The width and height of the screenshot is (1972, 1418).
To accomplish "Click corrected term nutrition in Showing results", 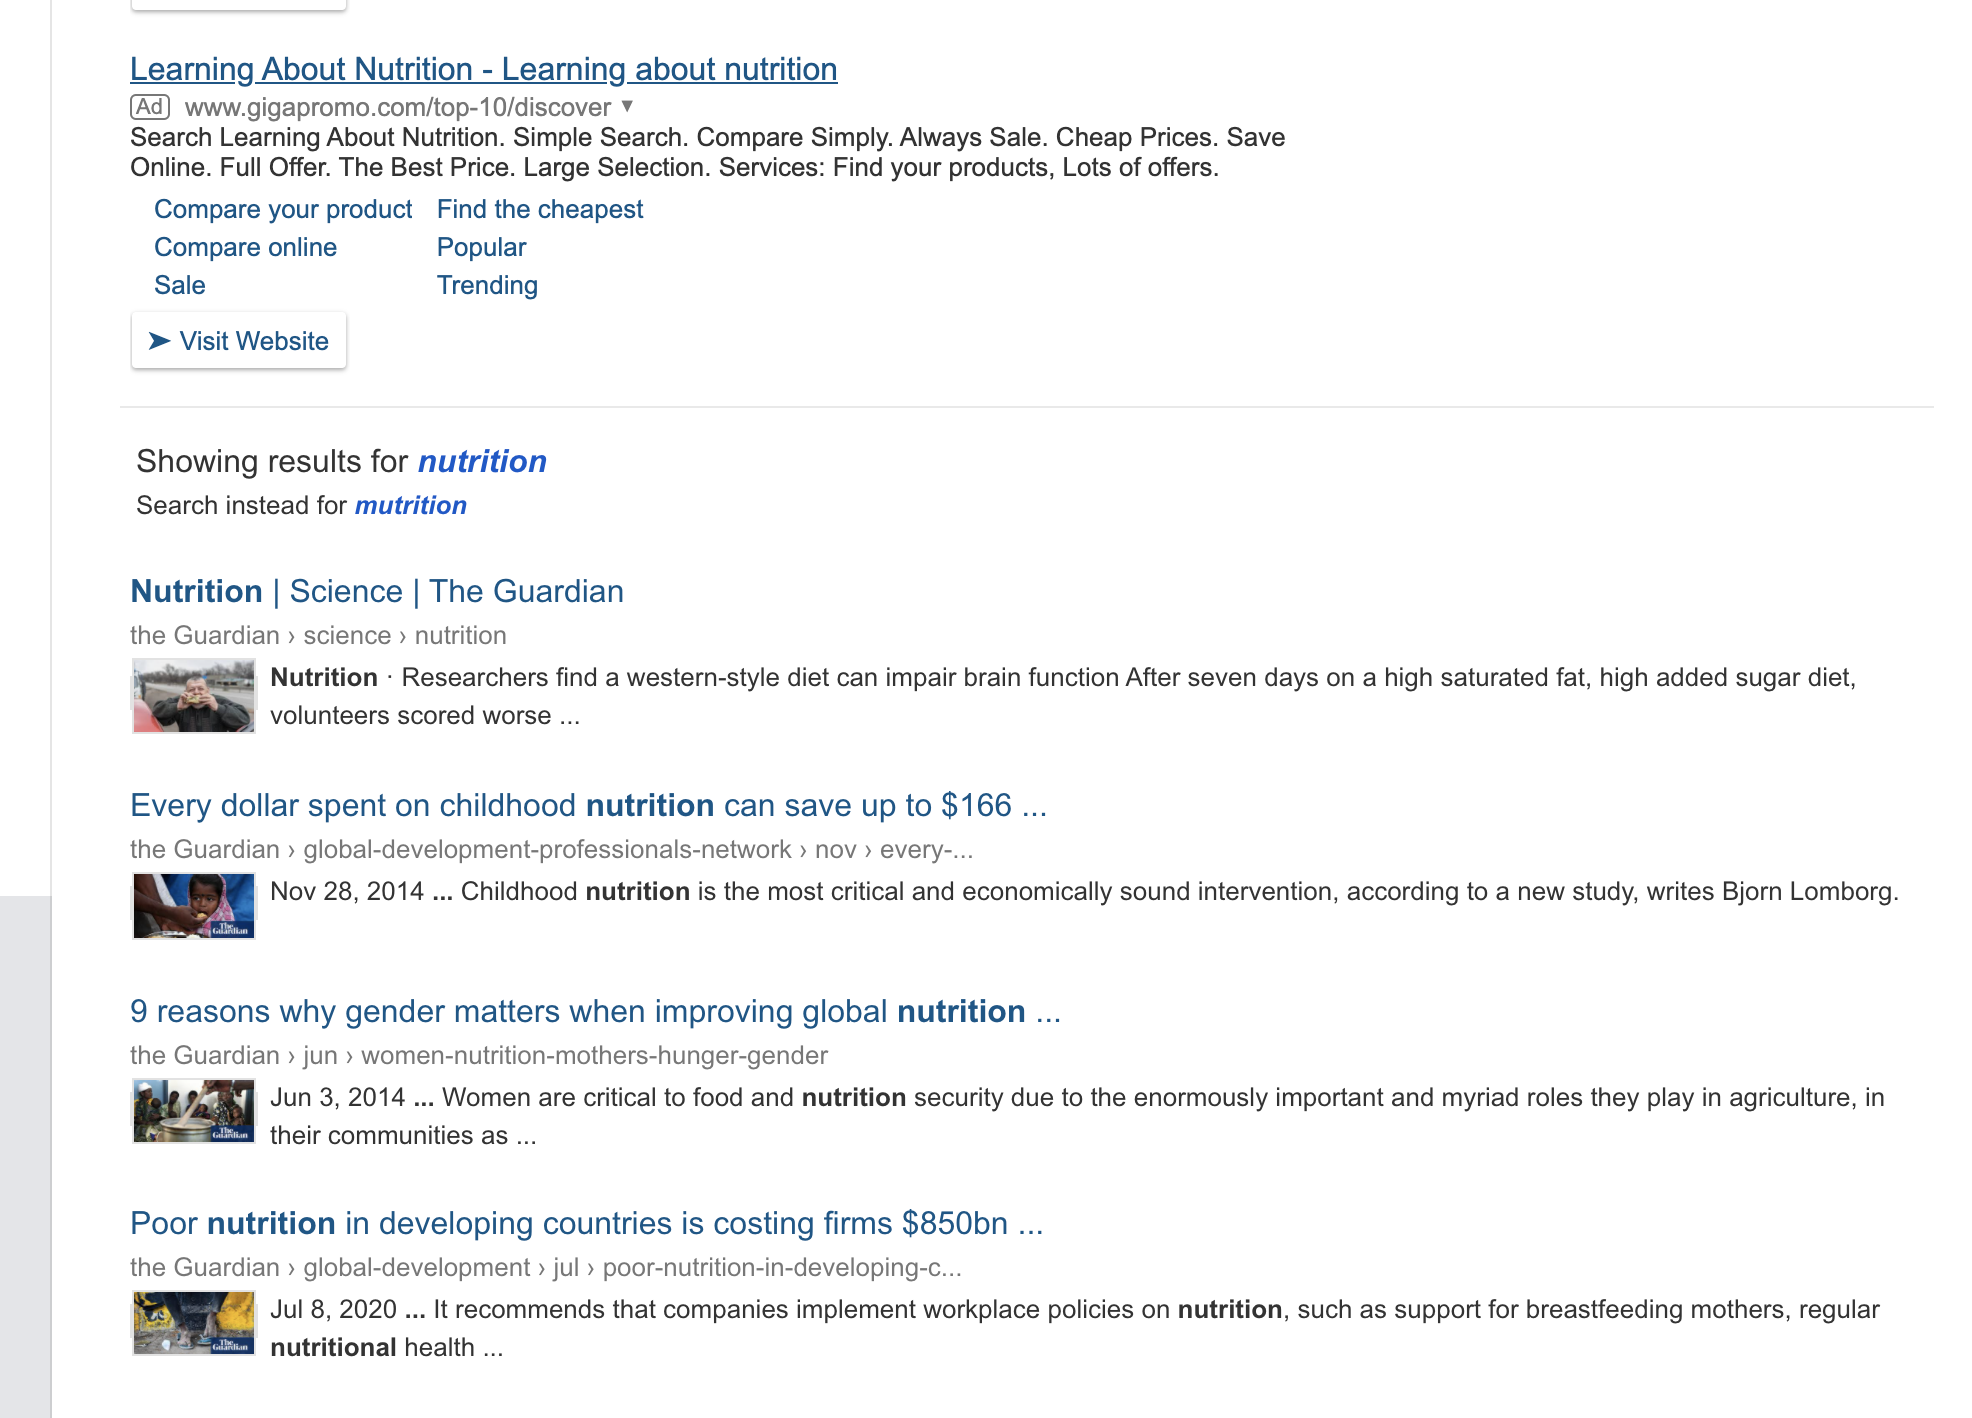I will (482, 461).
